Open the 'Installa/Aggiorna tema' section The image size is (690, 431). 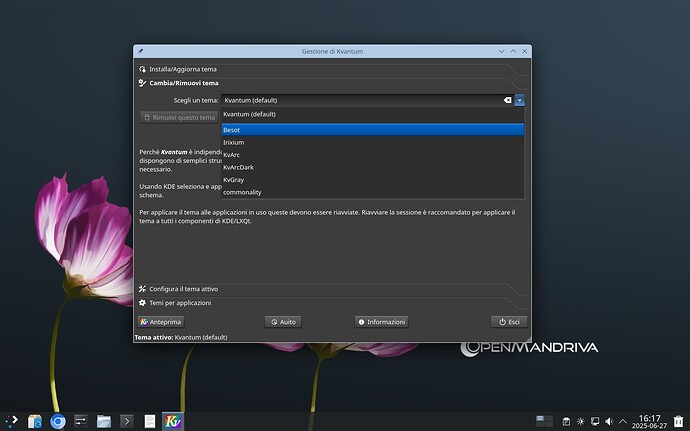[x=332, y=69]
